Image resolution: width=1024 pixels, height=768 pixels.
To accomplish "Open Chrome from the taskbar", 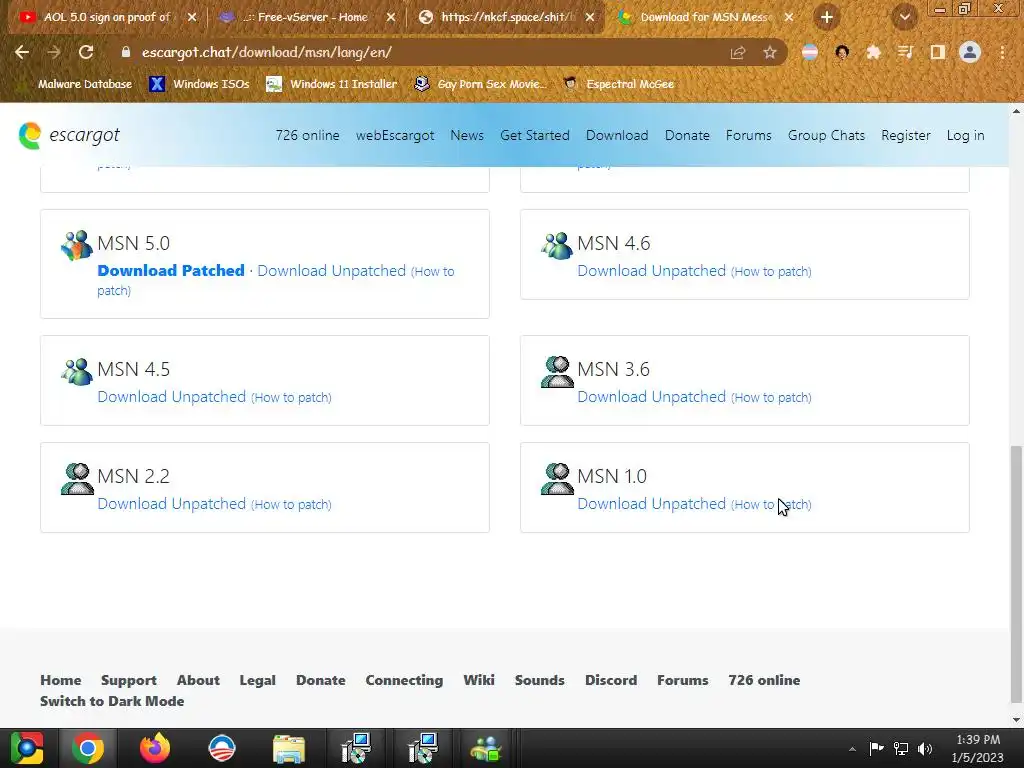I will pyautogui.click(x=88, y=748).
